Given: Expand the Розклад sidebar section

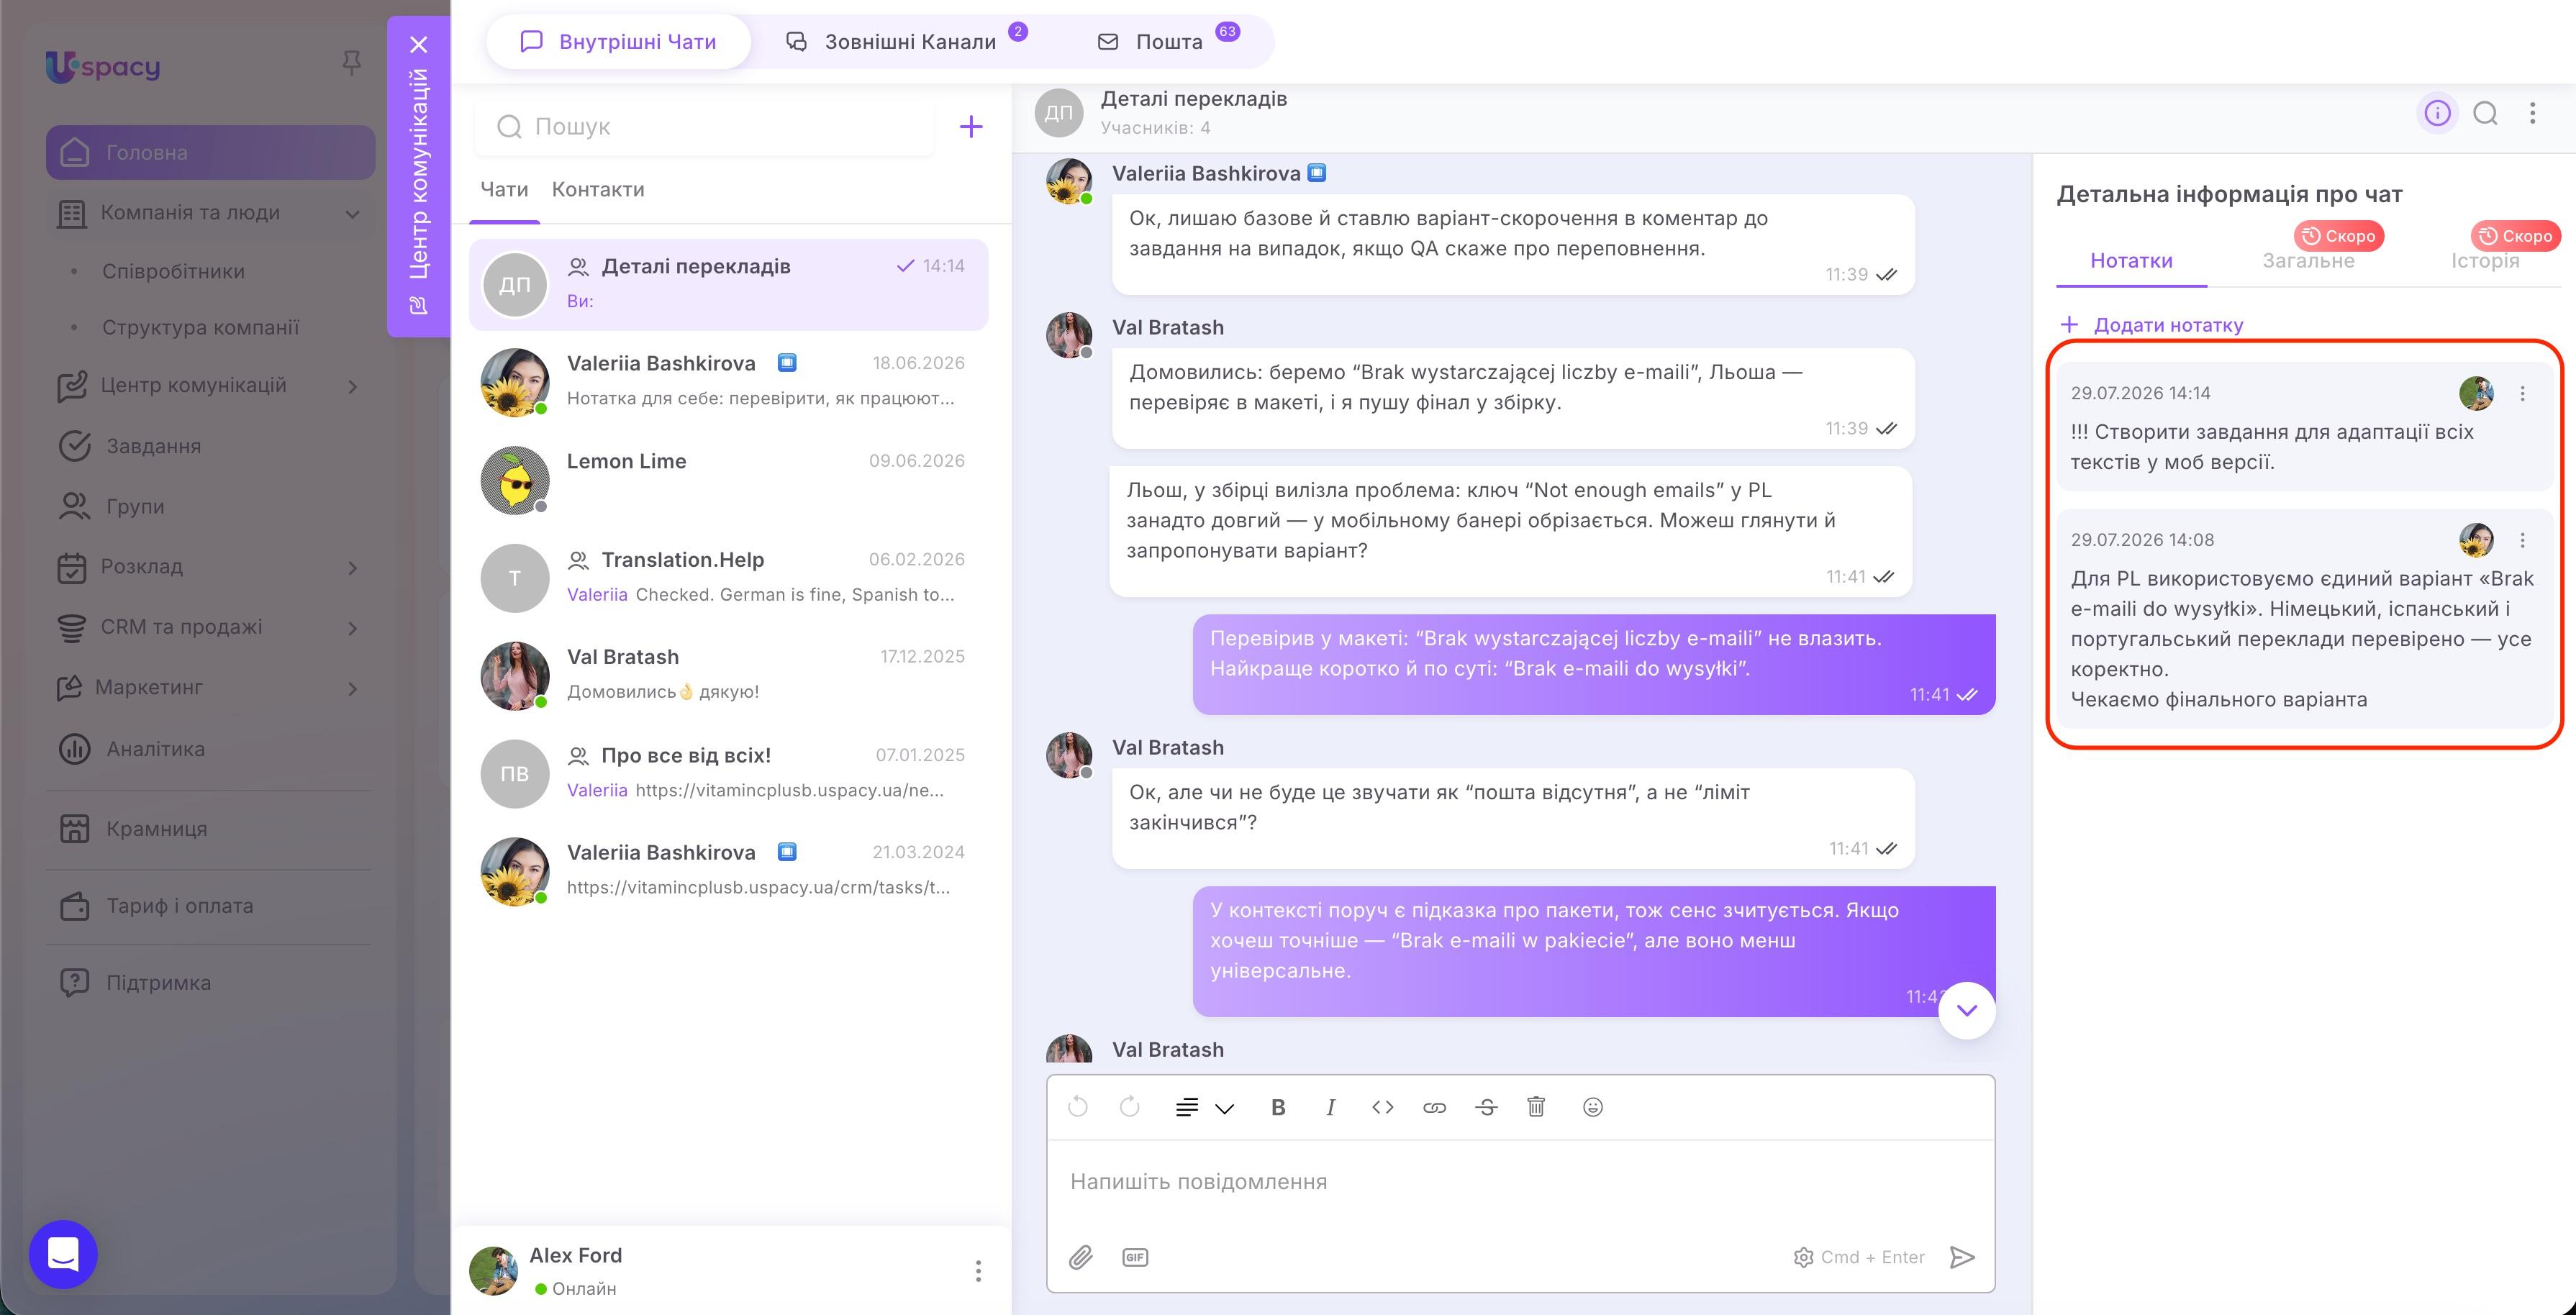Looking at the screenshot, I should click(x=353, y=567).
